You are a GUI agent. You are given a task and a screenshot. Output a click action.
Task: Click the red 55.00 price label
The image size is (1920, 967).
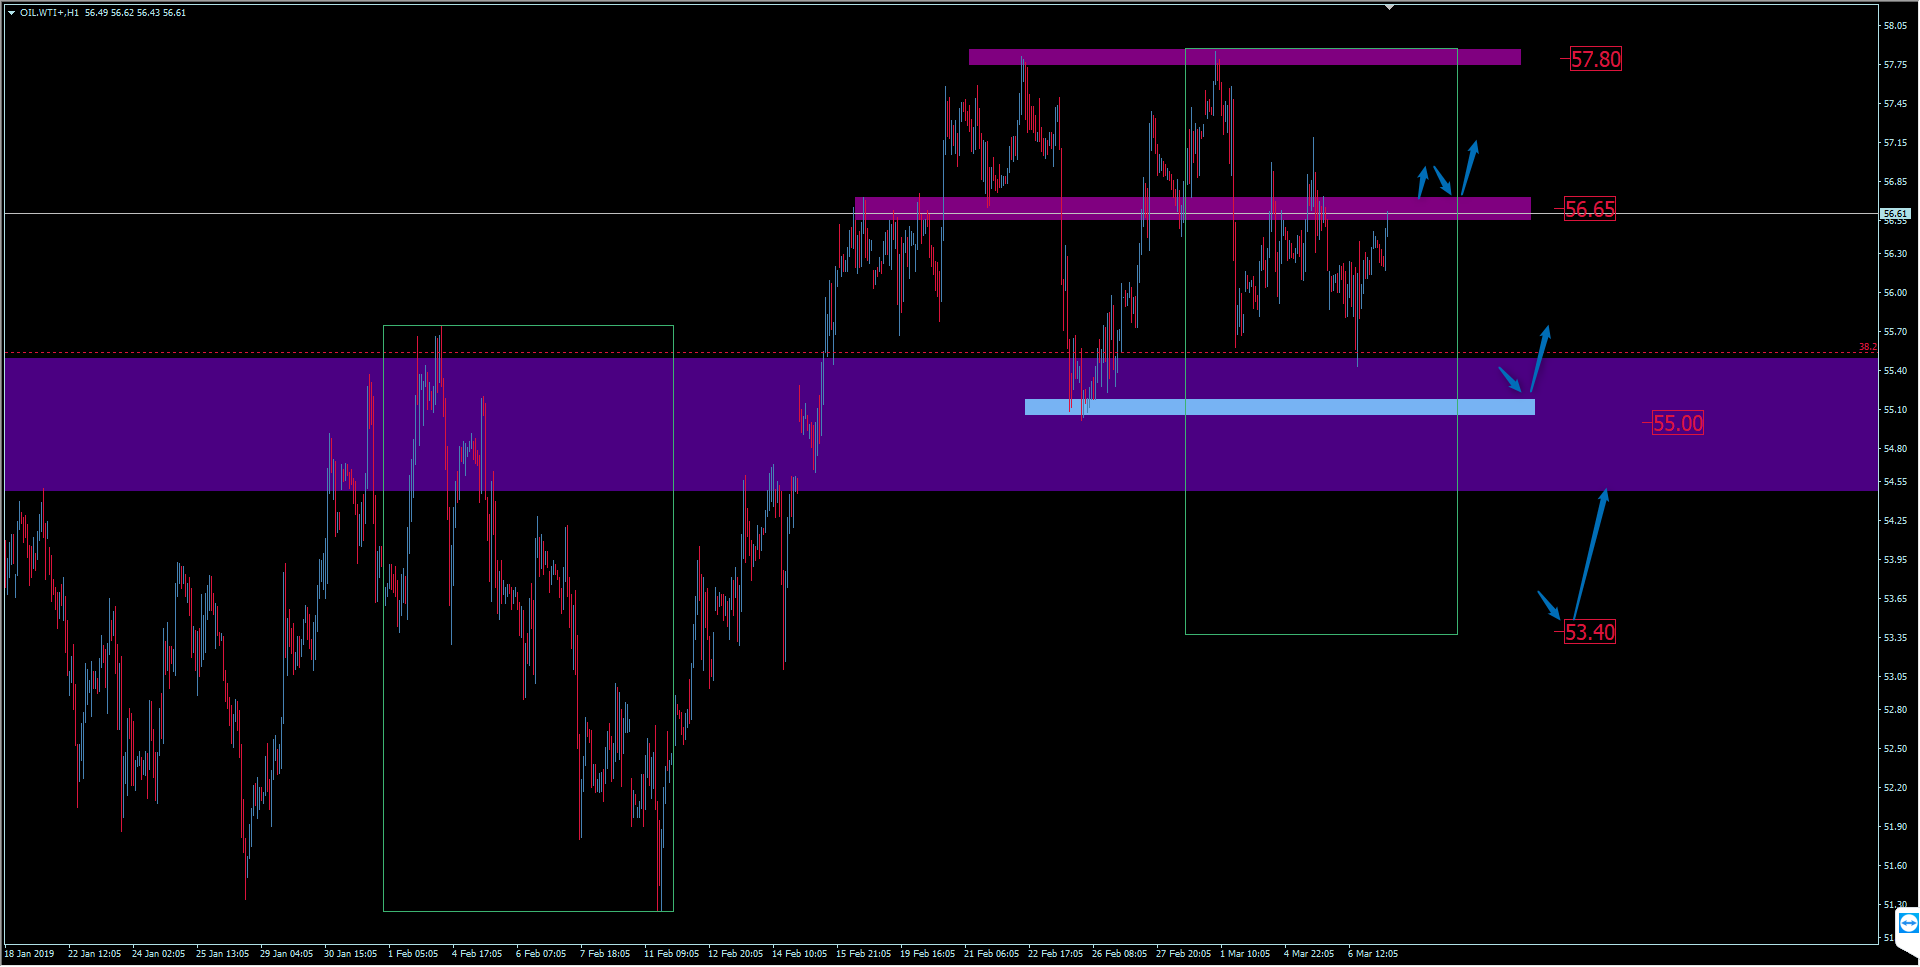click(1677, 423)
